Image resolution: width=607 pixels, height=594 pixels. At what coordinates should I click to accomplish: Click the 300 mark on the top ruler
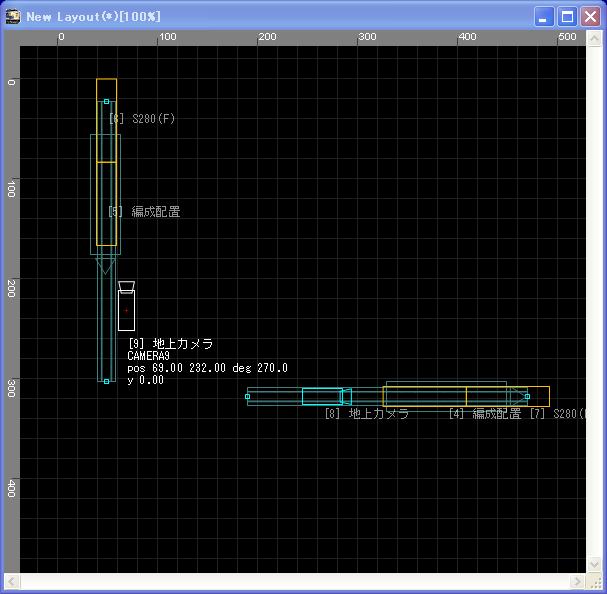[368, 37]
